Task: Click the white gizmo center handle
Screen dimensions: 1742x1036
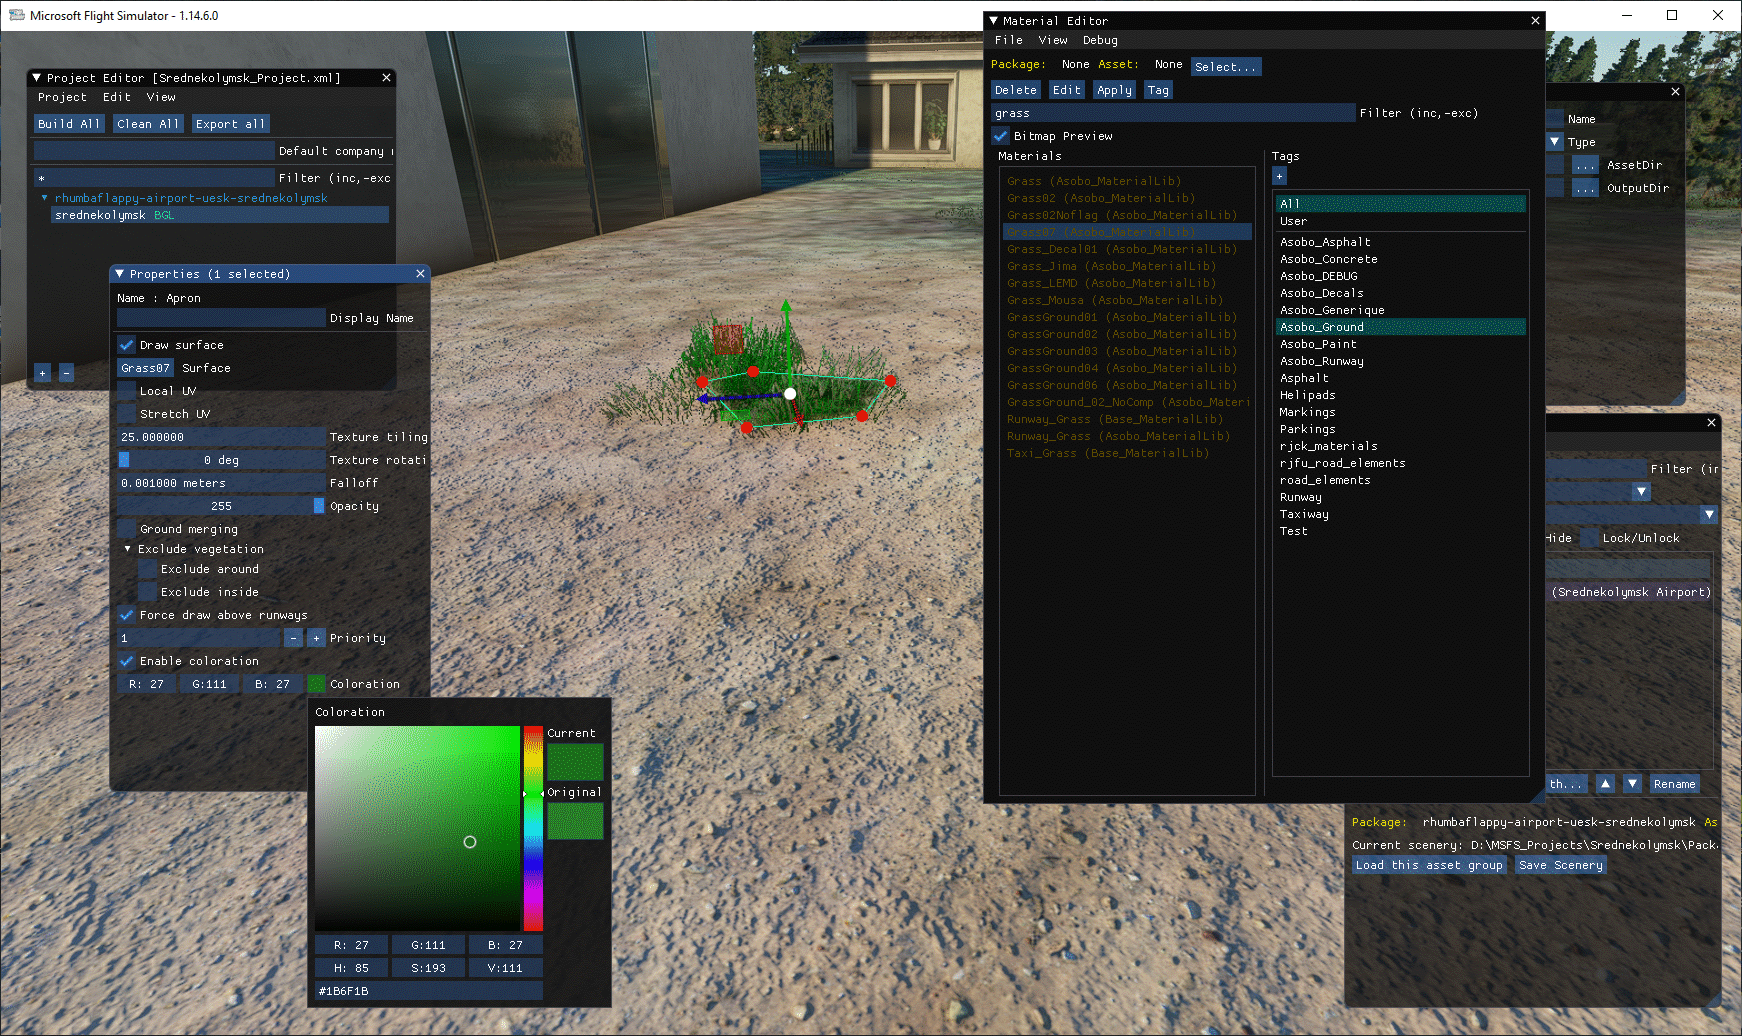Action: point(790,394)
